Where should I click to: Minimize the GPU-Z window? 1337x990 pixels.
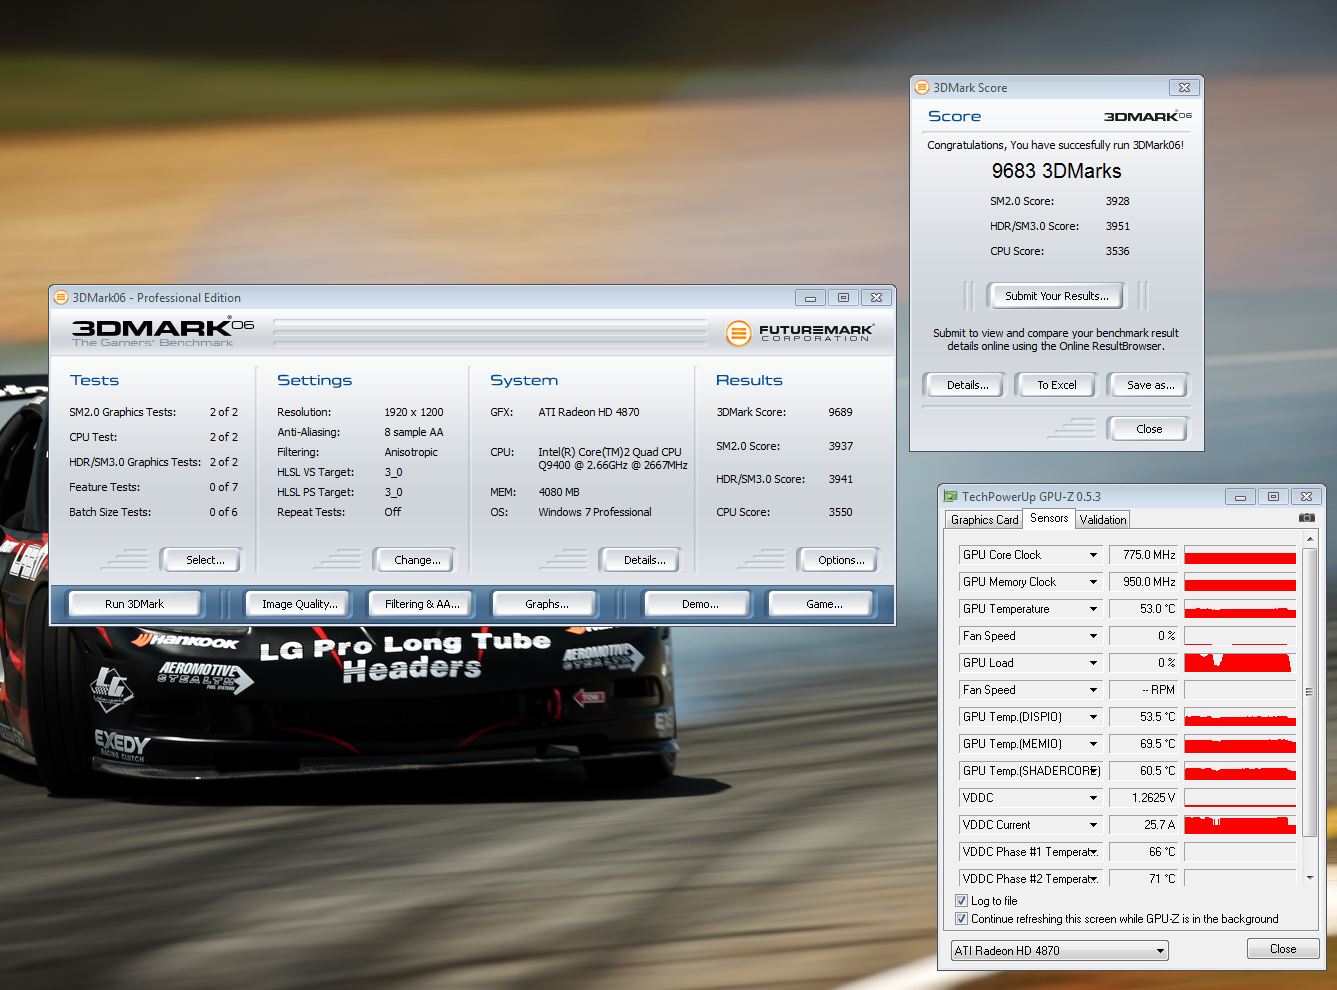[x=1240, y=496]
